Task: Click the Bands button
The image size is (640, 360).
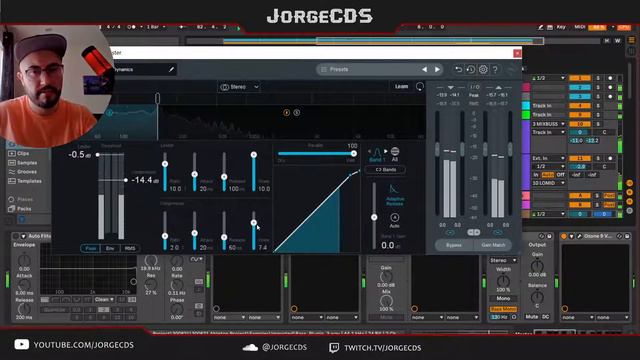Action: [x=385, y=170]
